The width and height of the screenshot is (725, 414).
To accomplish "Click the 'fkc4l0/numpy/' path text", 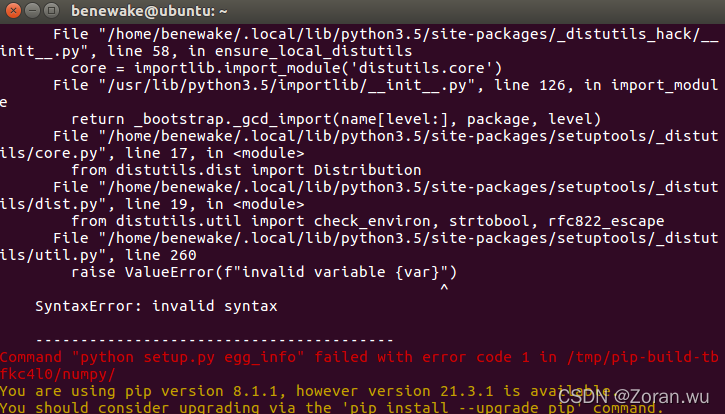I will point(58,374).
